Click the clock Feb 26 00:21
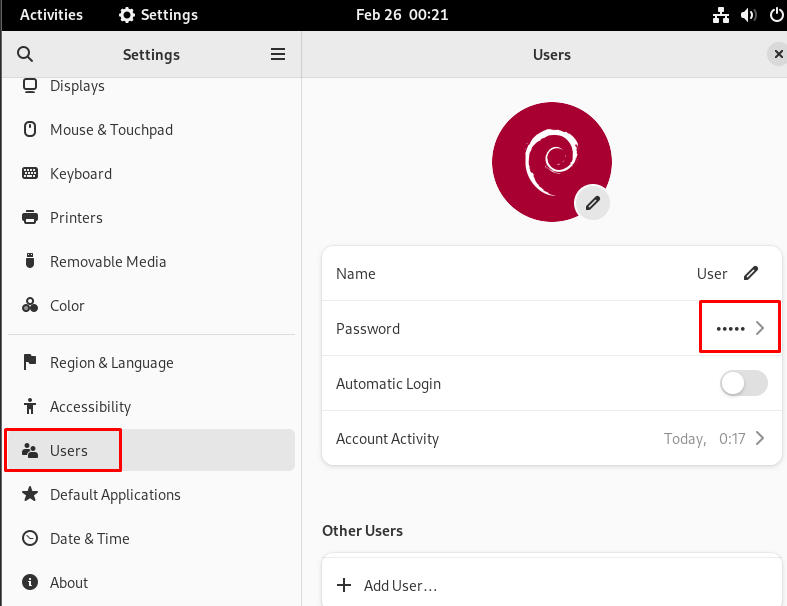 (402, 15)
